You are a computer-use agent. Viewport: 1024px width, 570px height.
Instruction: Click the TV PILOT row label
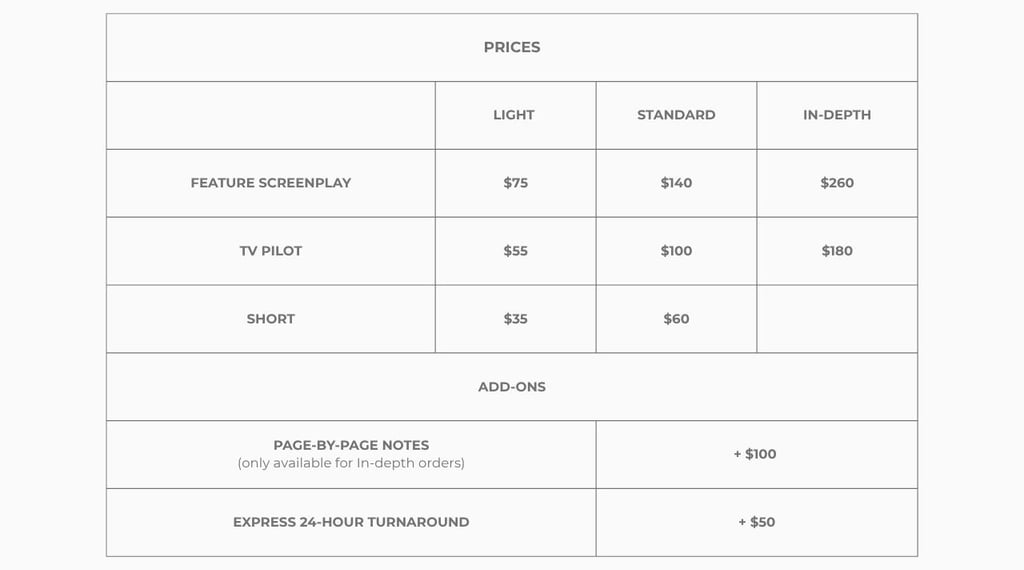270,251
